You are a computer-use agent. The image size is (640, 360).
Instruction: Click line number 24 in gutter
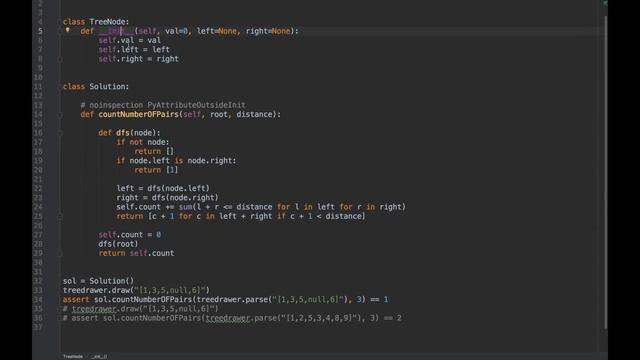[38, 207]
